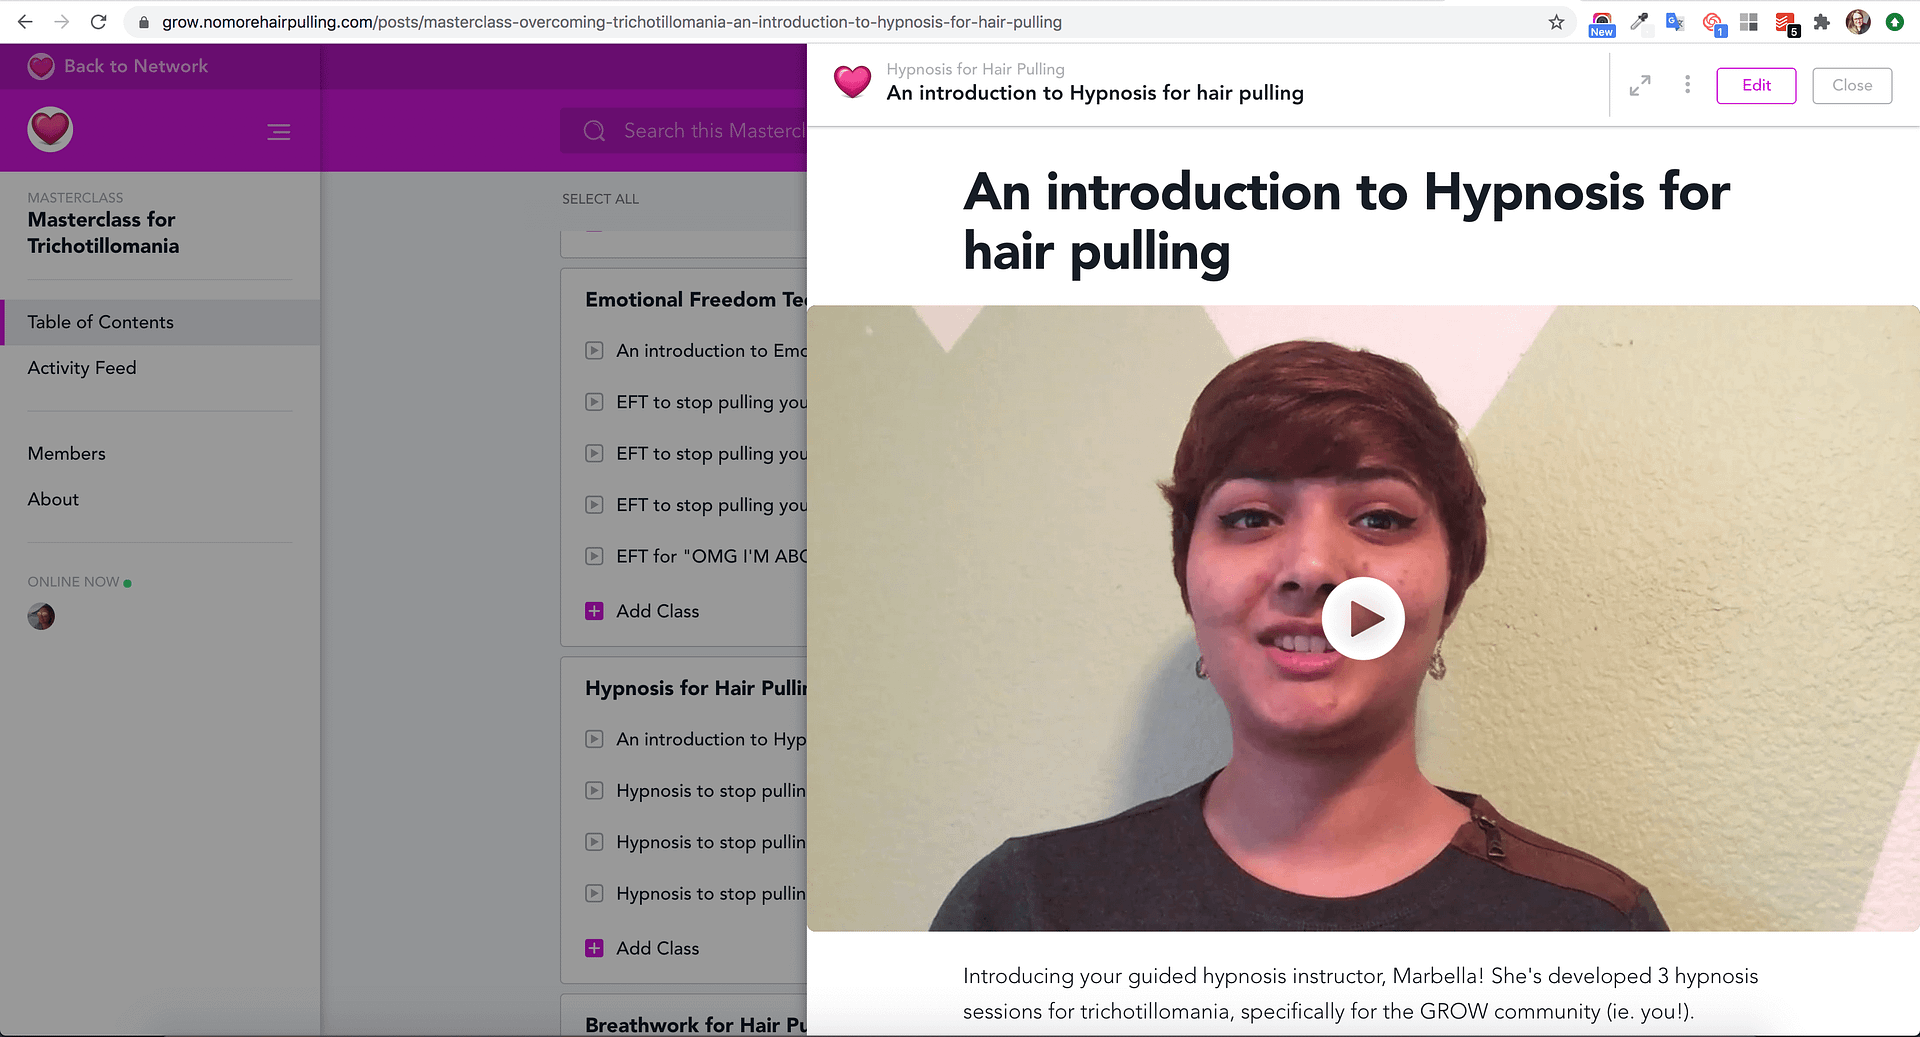Click the grid squares extension icon
Image resolution: width=1920 pixels, height=1037 pixels.
coord(1748,22)
